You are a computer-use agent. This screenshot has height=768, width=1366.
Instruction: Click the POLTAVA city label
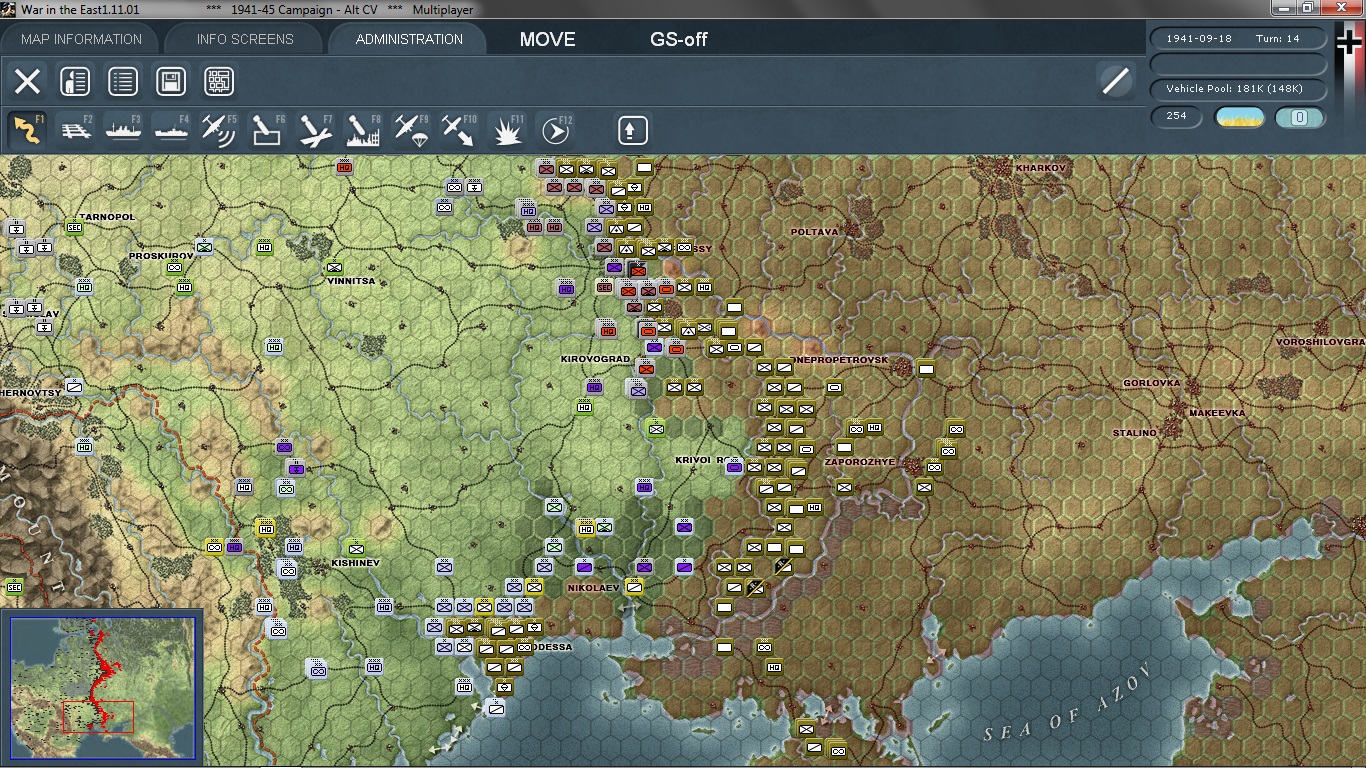coord(814,232)
